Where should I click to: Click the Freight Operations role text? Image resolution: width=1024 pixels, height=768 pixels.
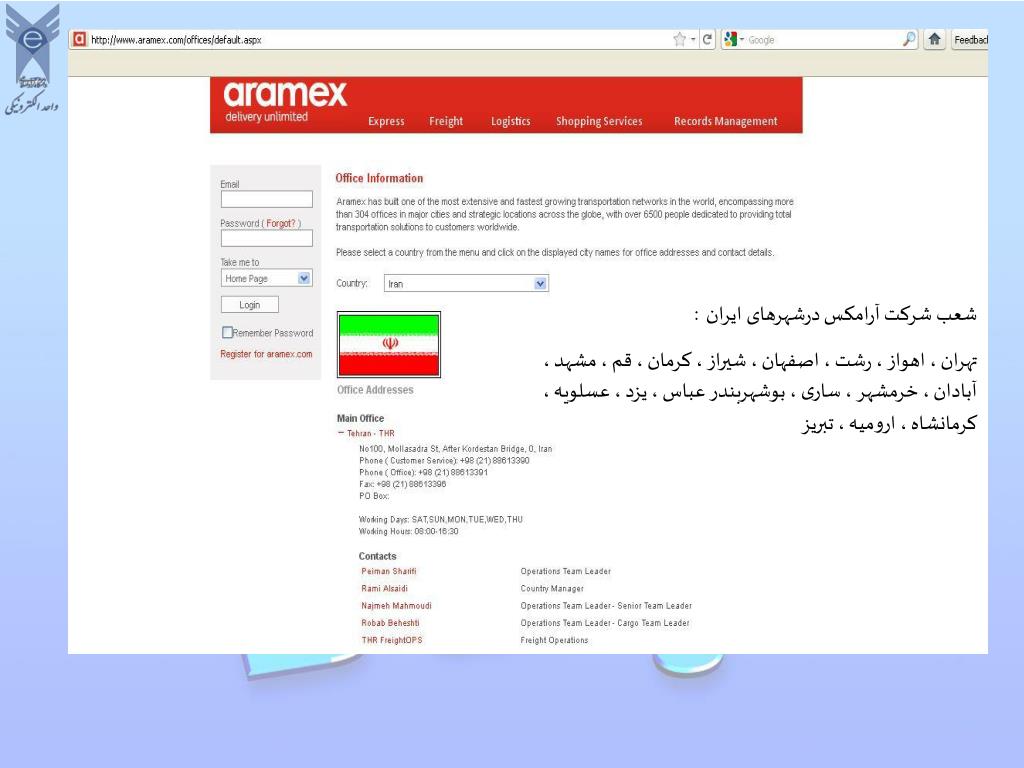[x=554, y=641]
